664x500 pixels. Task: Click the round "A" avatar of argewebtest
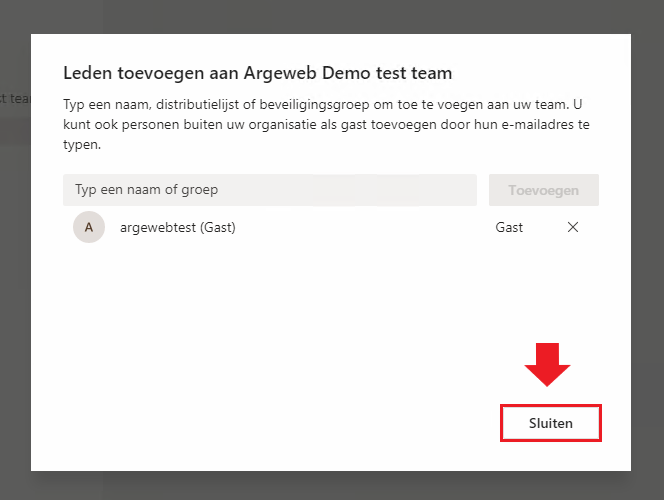coord(89,227)
